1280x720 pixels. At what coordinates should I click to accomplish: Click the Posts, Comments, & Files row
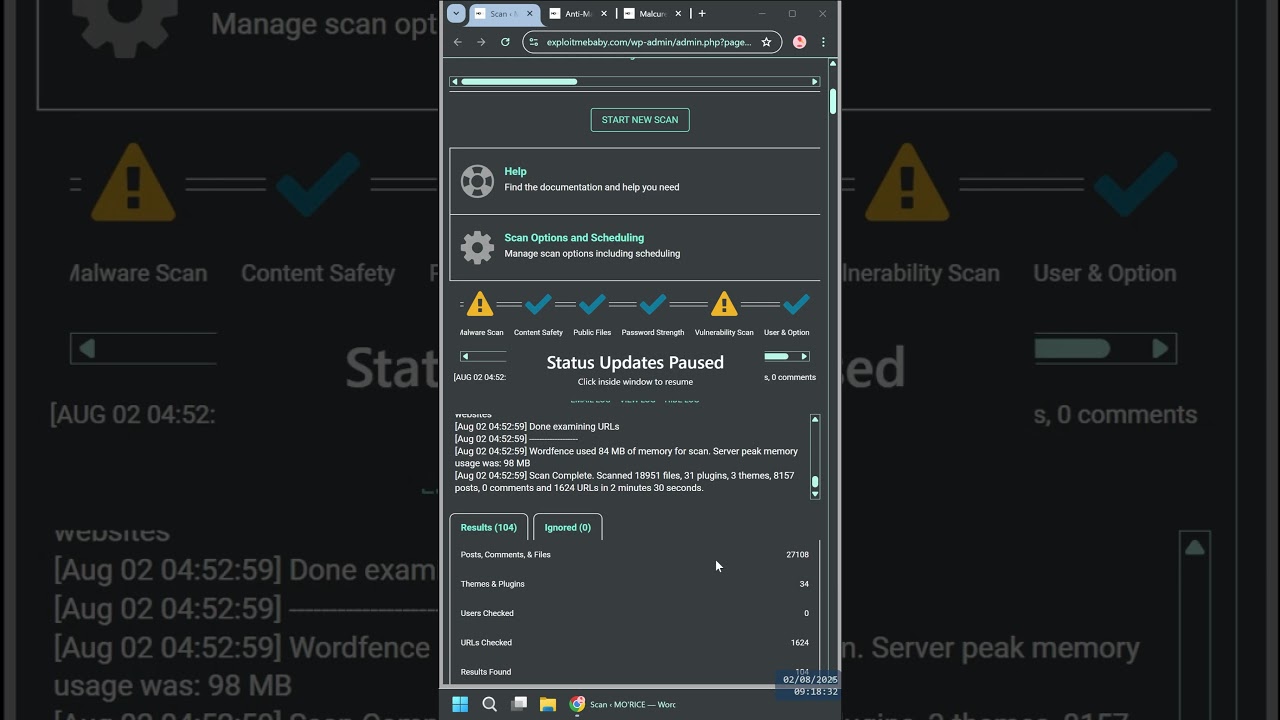click(x=635, y=554)
